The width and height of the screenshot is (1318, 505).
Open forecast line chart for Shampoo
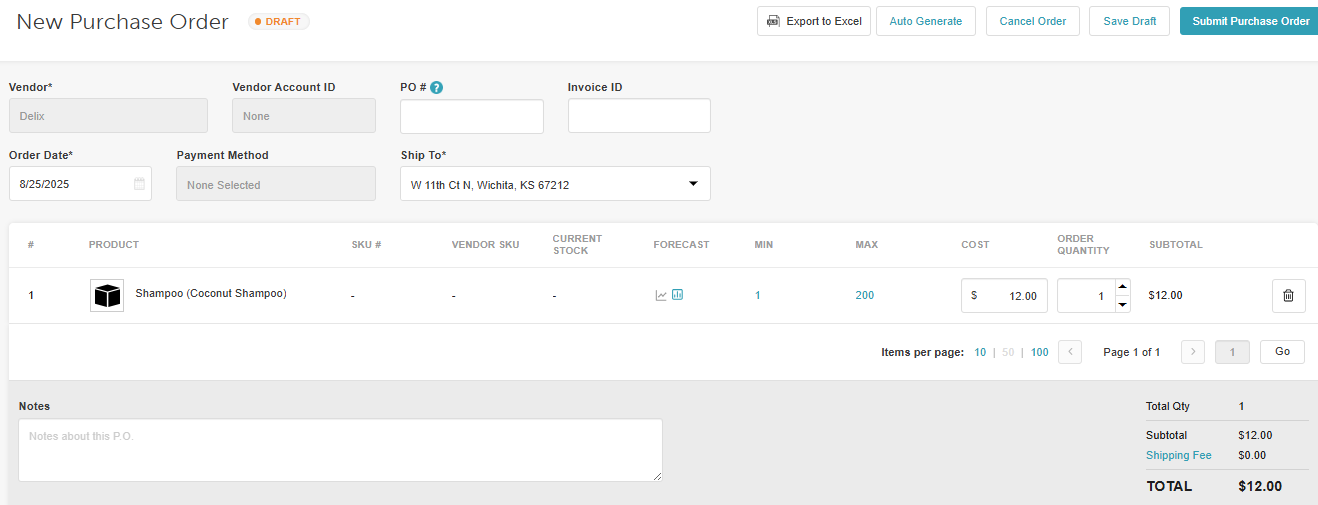(x=661, y=295)
